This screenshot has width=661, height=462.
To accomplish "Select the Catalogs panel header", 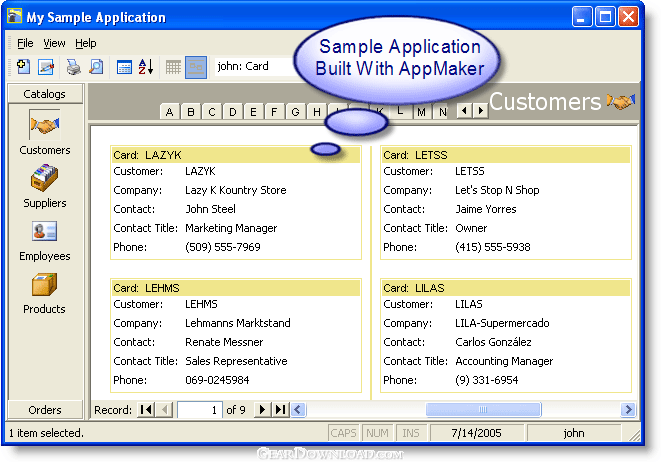I will click(45, 94).
